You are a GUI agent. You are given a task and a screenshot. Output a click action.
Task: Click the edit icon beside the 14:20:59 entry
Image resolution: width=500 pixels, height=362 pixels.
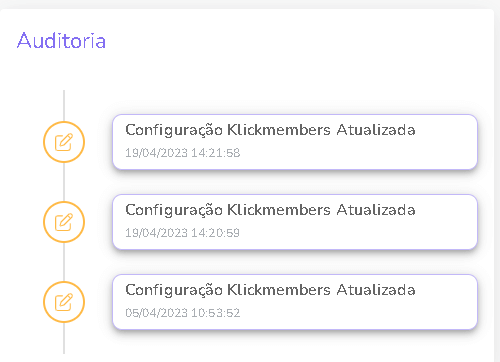(64, 222)
